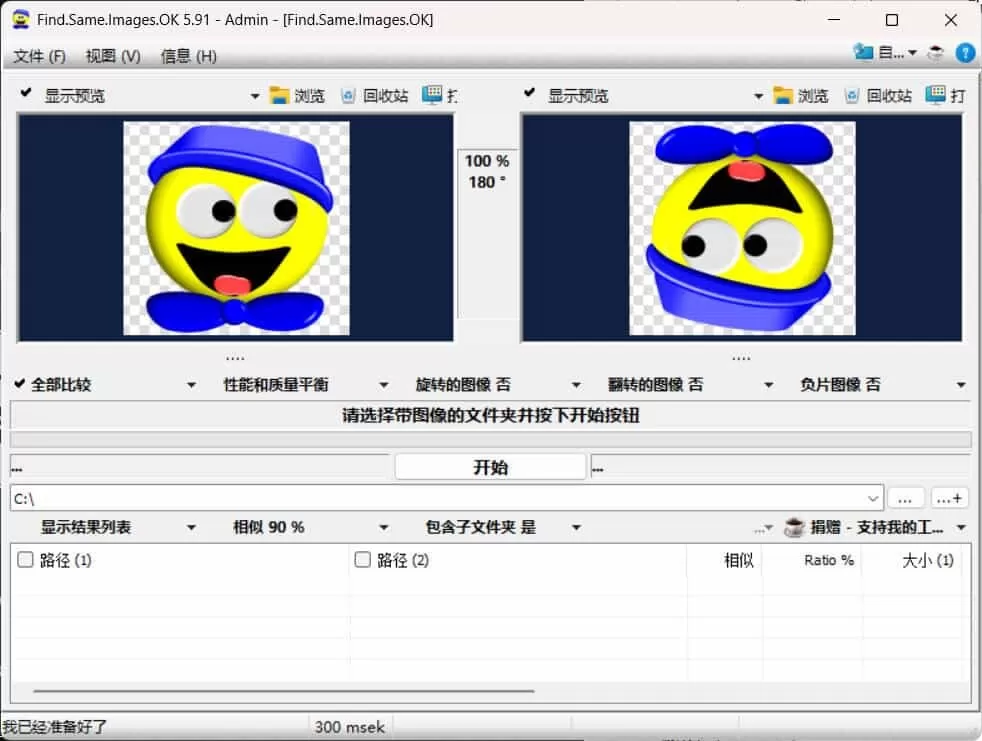Toggle the left 显示预览 preview checkmark

pos(24,93)
